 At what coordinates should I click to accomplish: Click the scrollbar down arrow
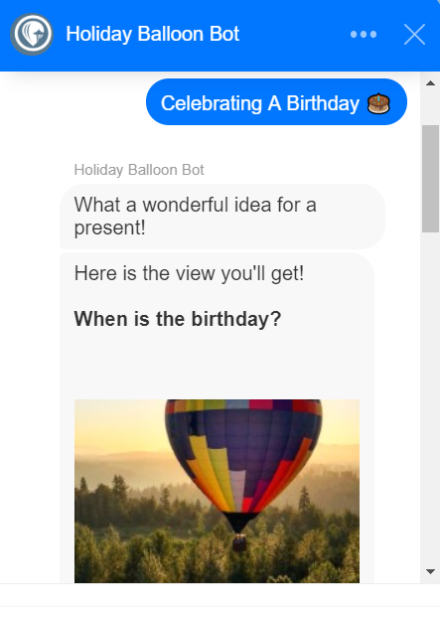pos(431,571)
